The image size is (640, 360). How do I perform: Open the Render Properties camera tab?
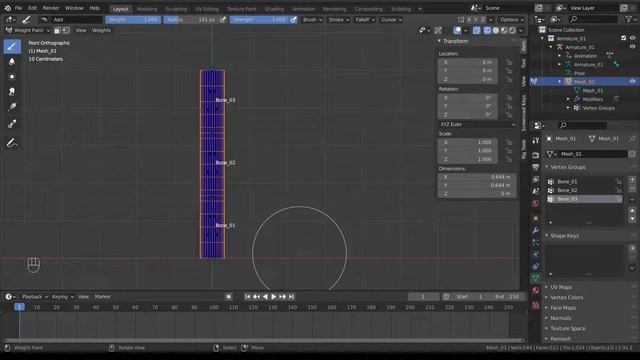tap(536, 156)
